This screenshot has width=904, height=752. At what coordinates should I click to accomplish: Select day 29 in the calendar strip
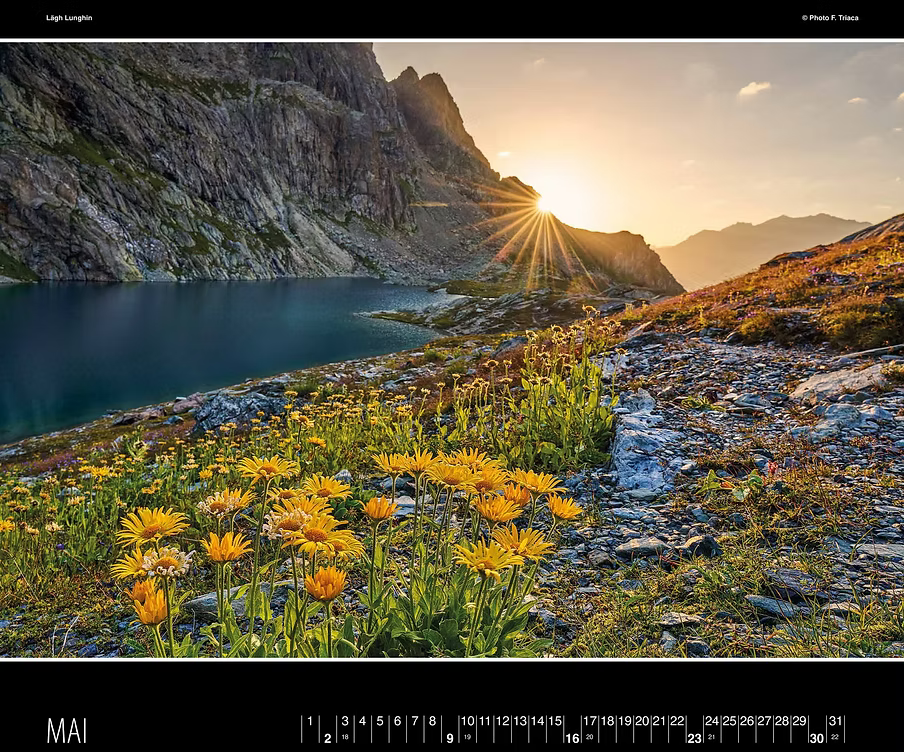pos(799,721)
